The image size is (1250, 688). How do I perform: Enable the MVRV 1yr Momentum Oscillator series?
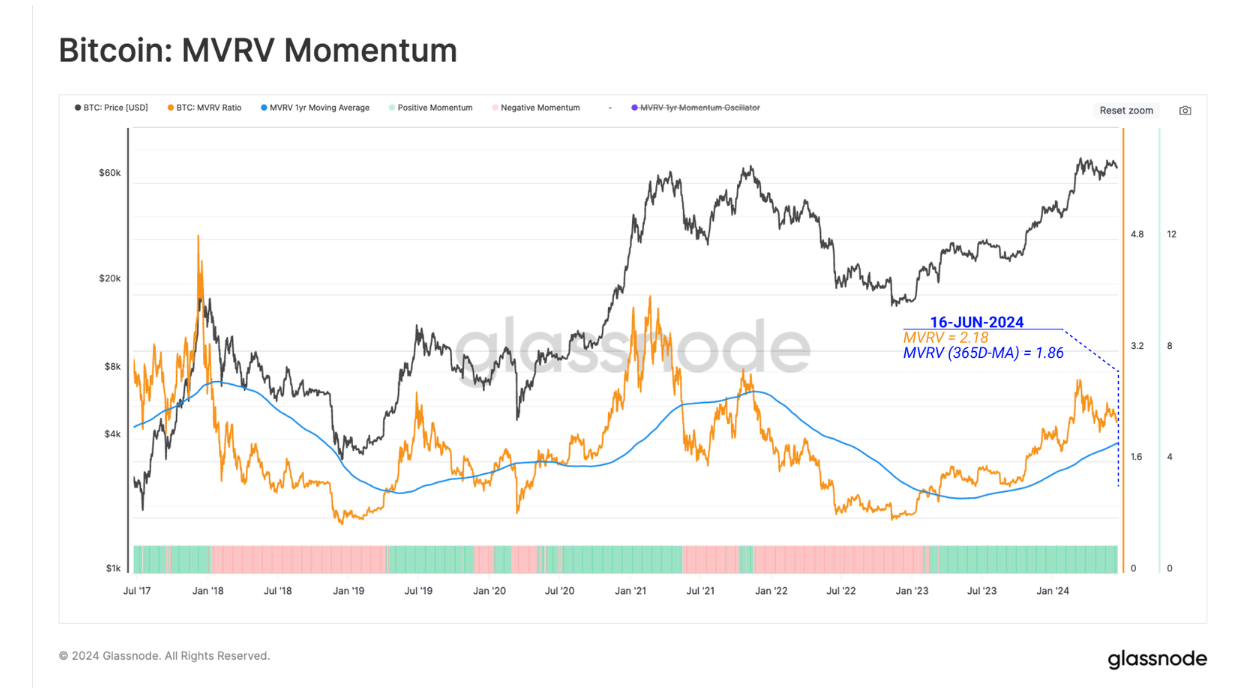(x=697, y=108)
